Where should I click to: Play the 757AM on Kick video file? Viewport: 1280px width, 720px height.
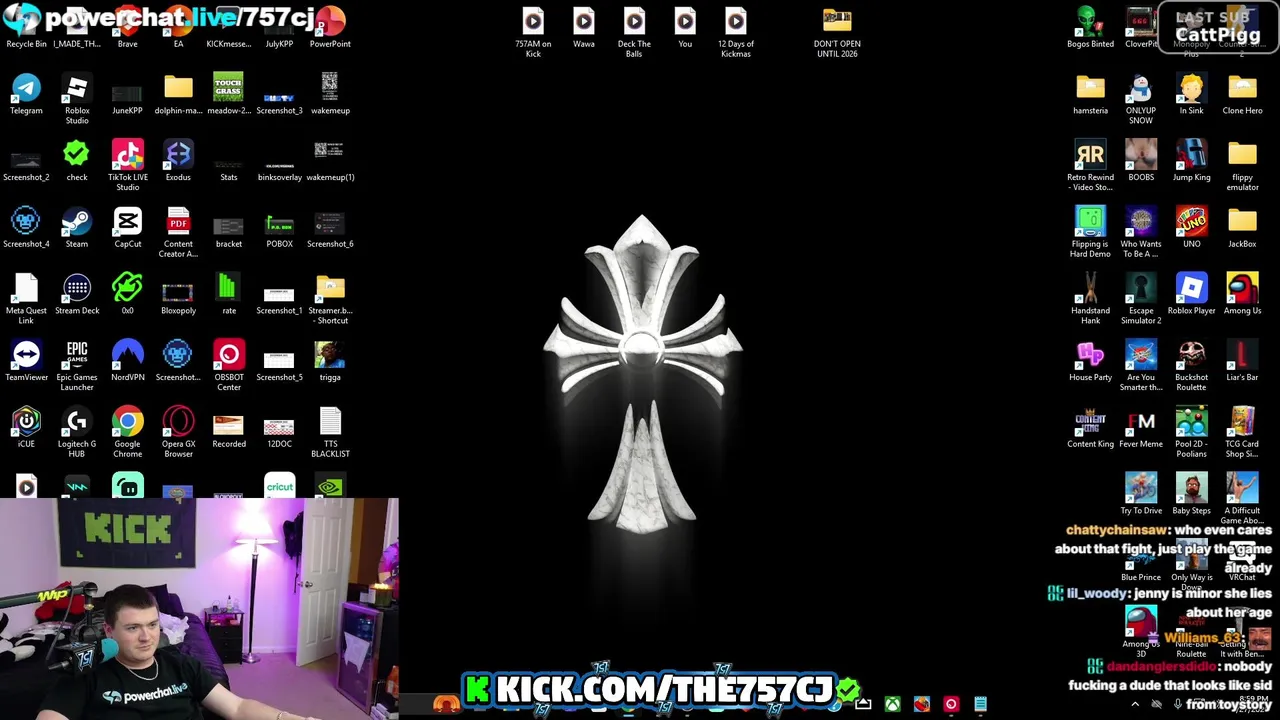click(533, 33)
